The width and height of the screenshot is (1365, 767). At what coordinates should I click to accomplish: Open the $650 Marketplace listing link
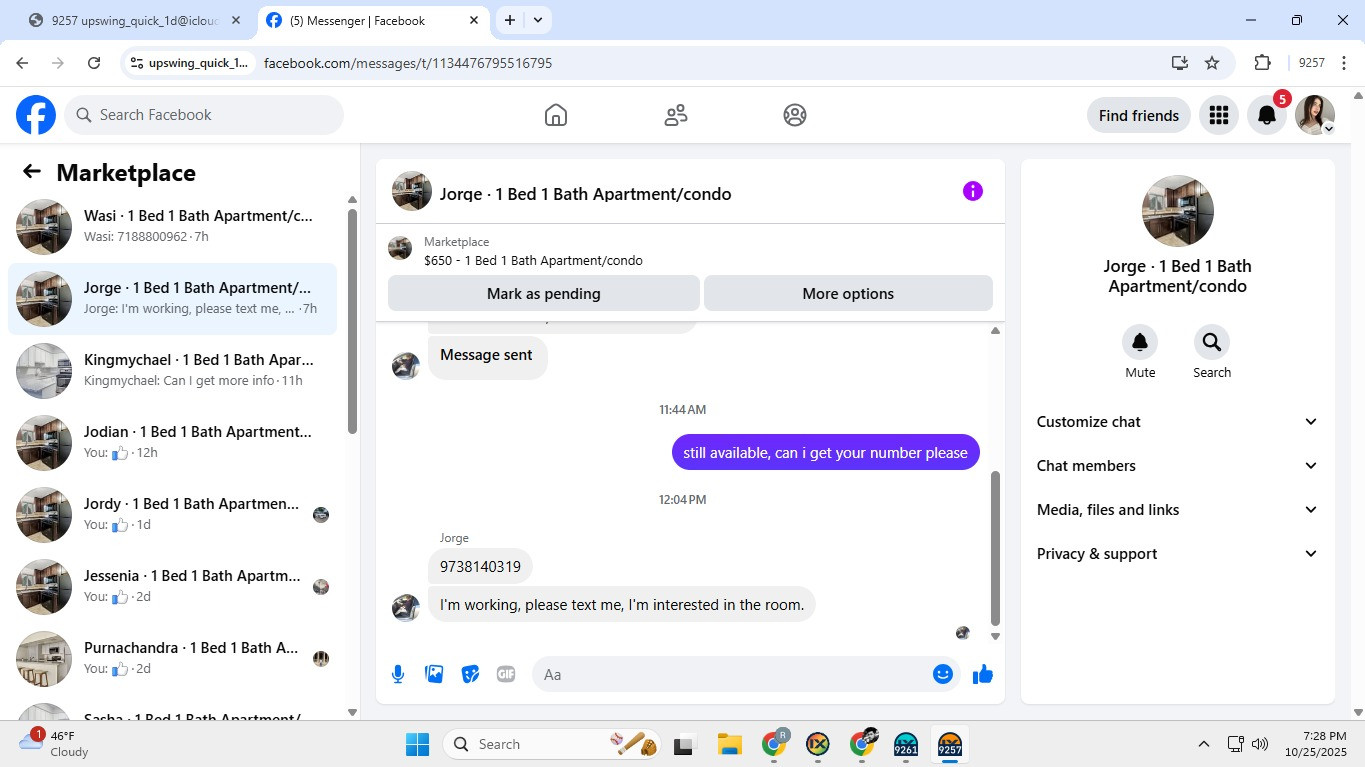533,261
